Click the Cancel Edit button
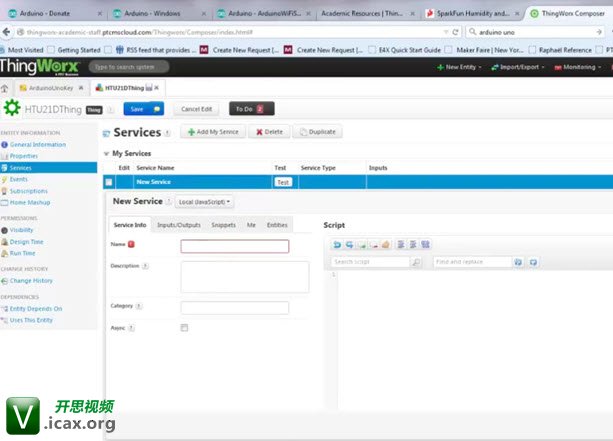Viewport: 613px width, 441px height. 196,109
